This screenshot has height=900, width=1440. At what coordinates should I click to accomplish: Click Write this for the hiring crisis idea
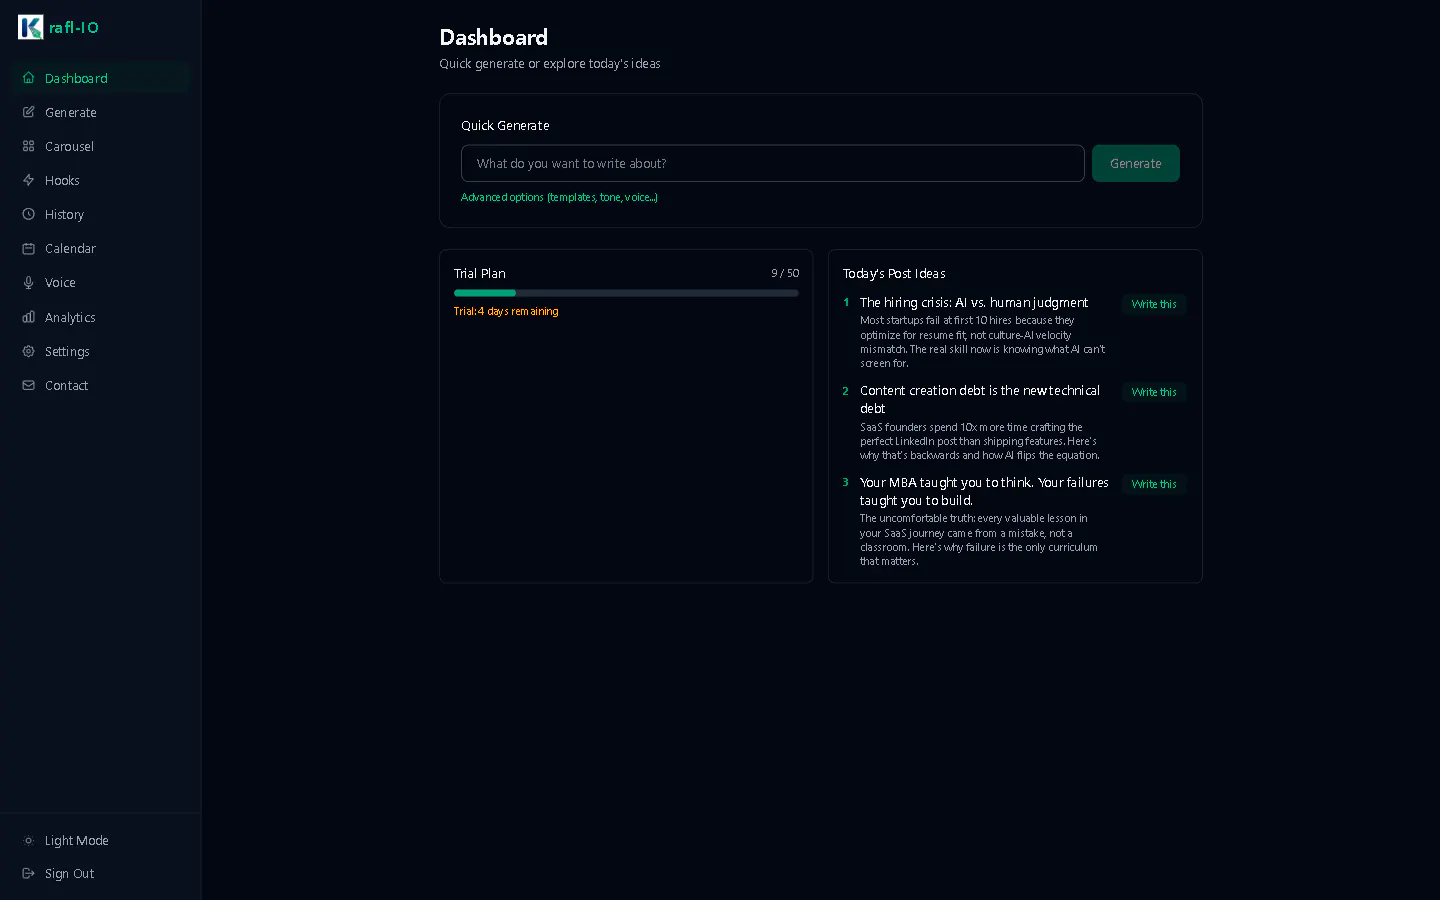point(1154,304)
